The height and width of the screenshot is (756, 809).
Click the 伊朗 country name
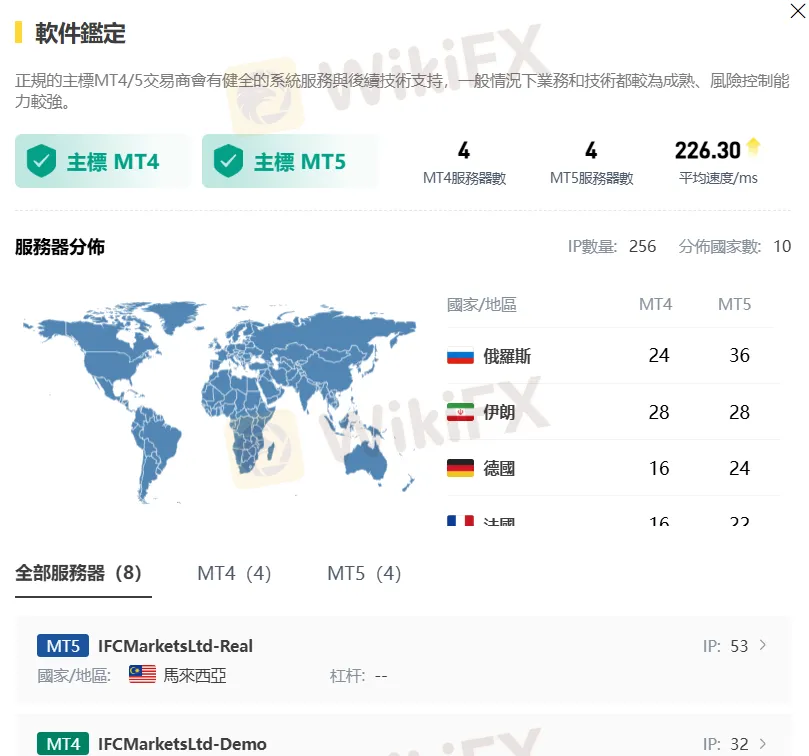[x=499, y=412]
